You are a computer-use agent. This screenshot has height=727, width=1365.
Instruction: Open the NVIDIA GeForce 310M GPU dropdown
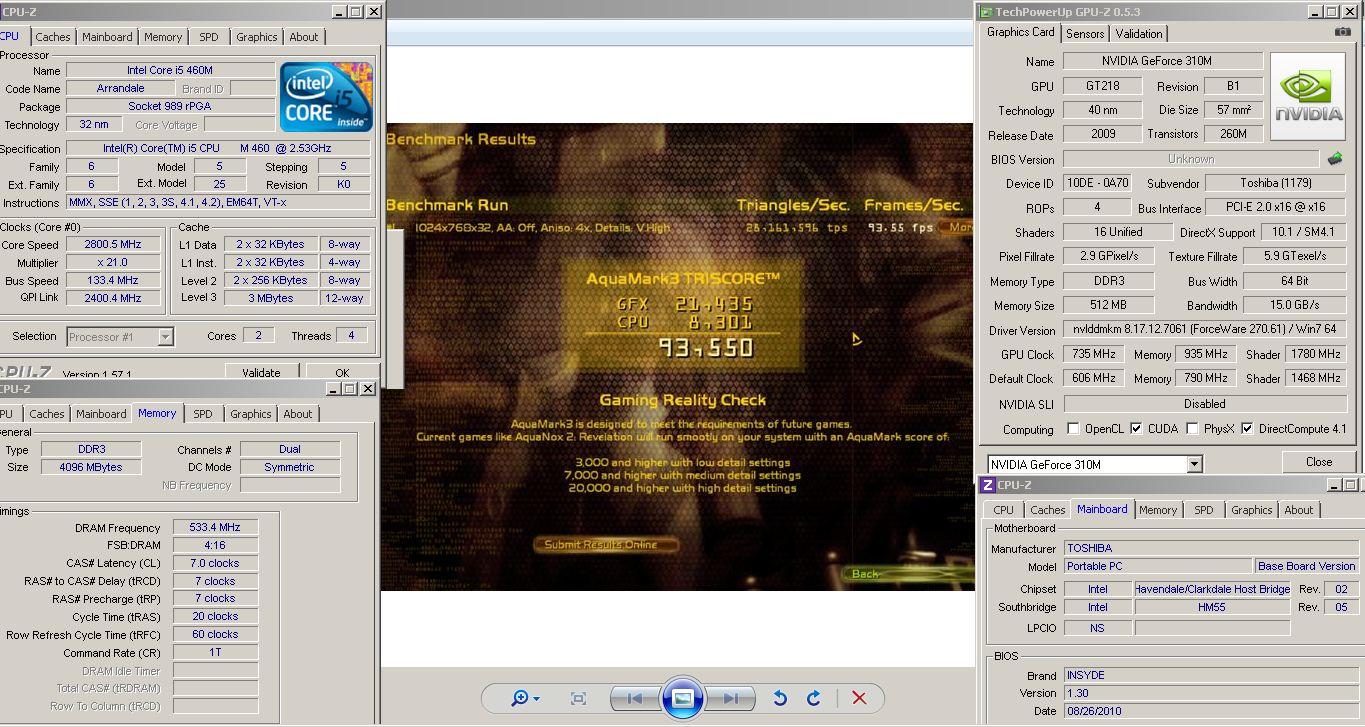pos(1194,464)
